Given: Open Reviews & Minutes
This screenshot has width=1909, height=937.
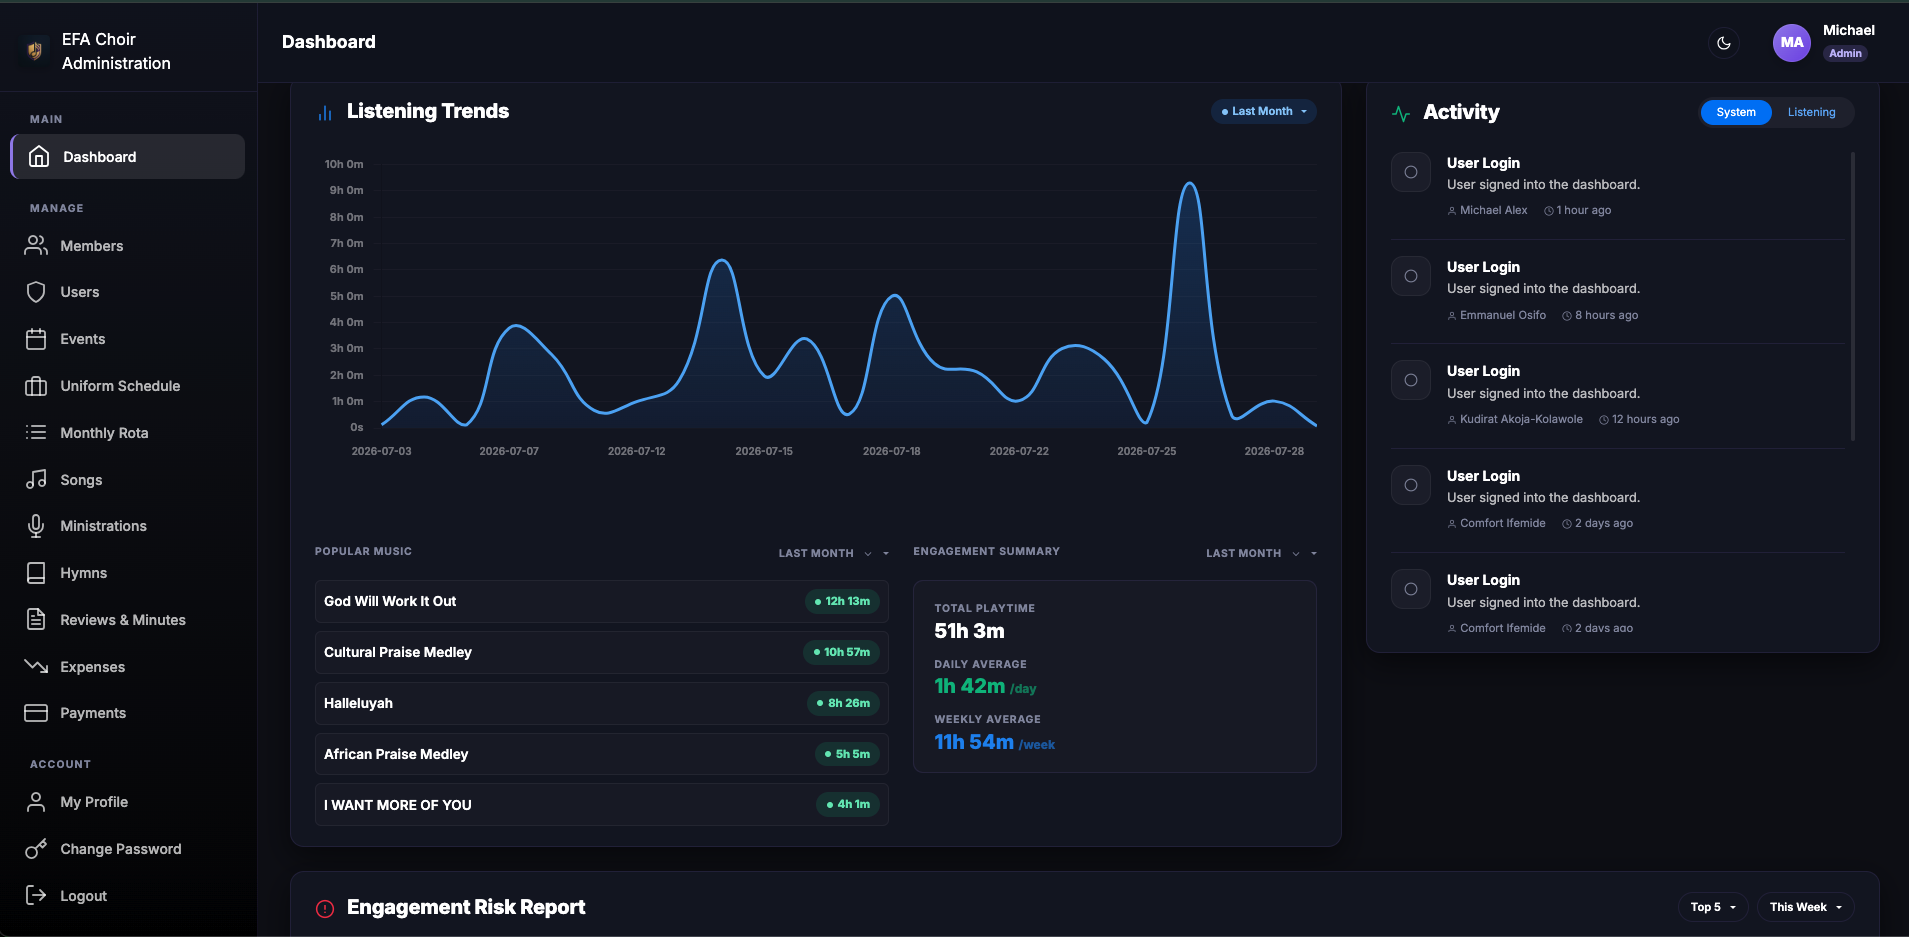Looking at the screenshot, I should [128, 620].
